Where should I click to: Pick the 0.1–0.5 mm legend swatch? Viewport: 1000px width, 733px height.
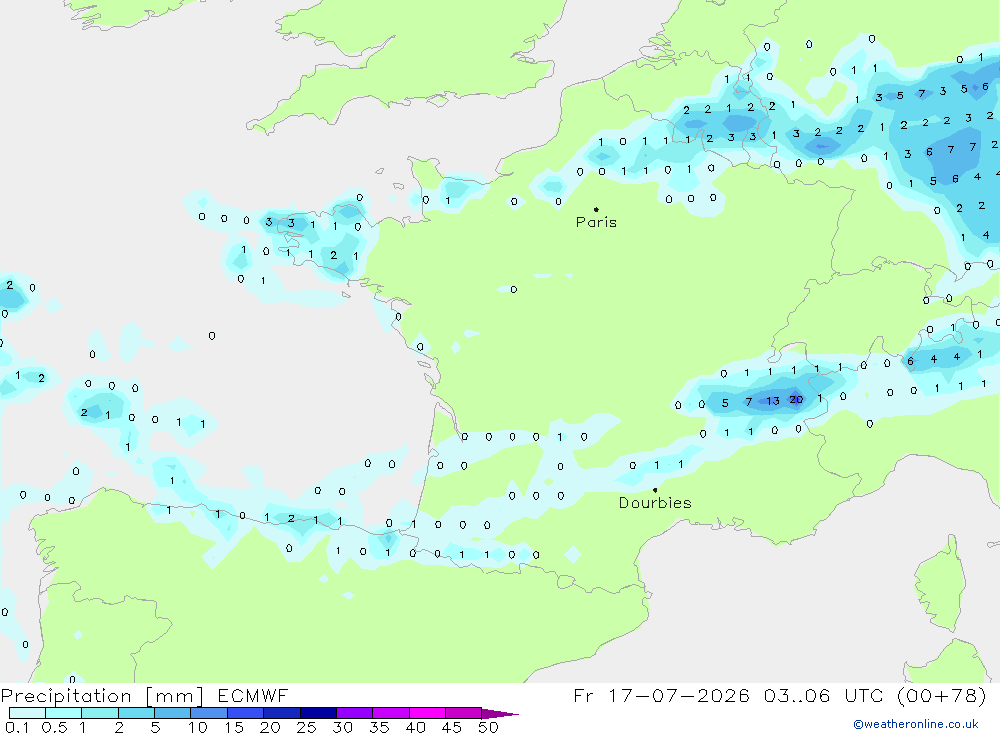coord(27,713)
